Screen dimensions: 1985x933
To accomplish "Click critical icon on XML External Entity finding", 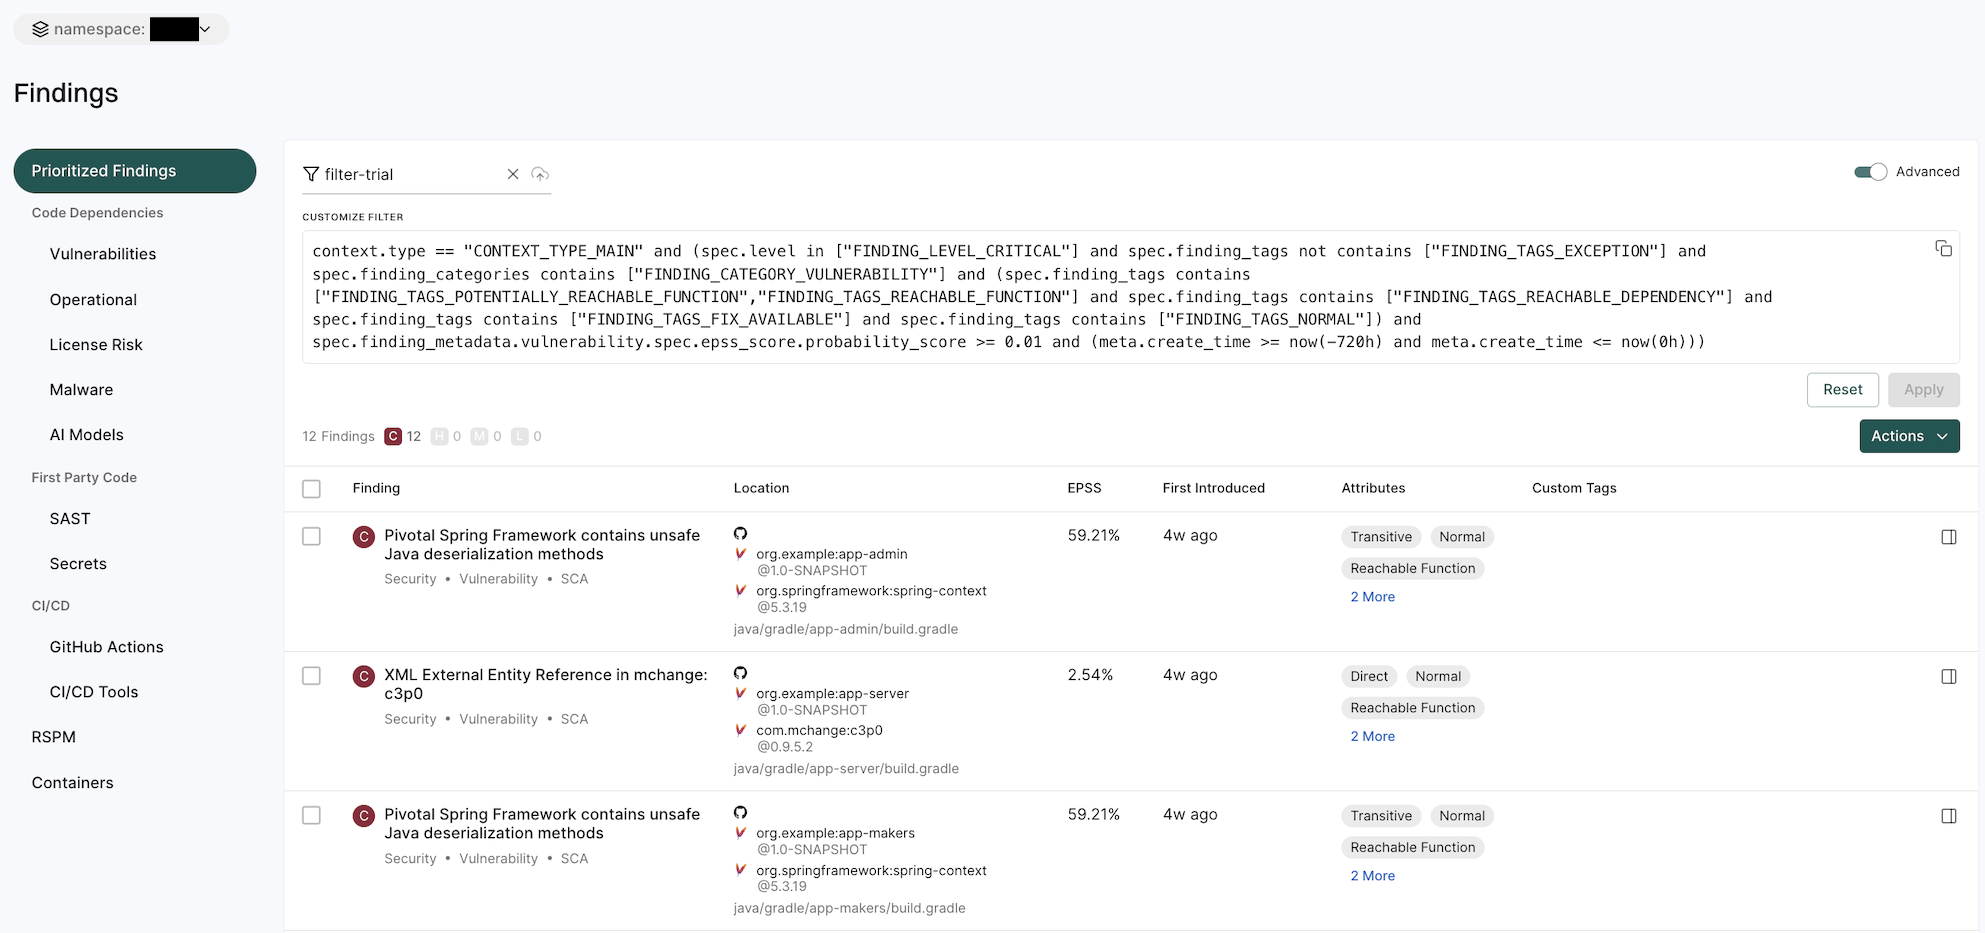I will point(364,677).
